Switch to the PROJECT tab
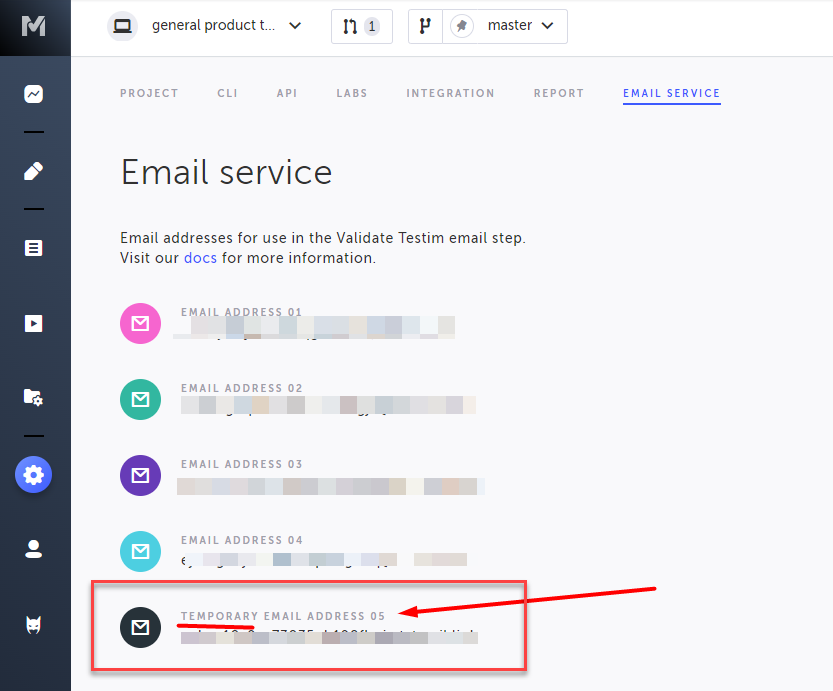This screenshot has width=833, height=691. (x=149, y=93)
